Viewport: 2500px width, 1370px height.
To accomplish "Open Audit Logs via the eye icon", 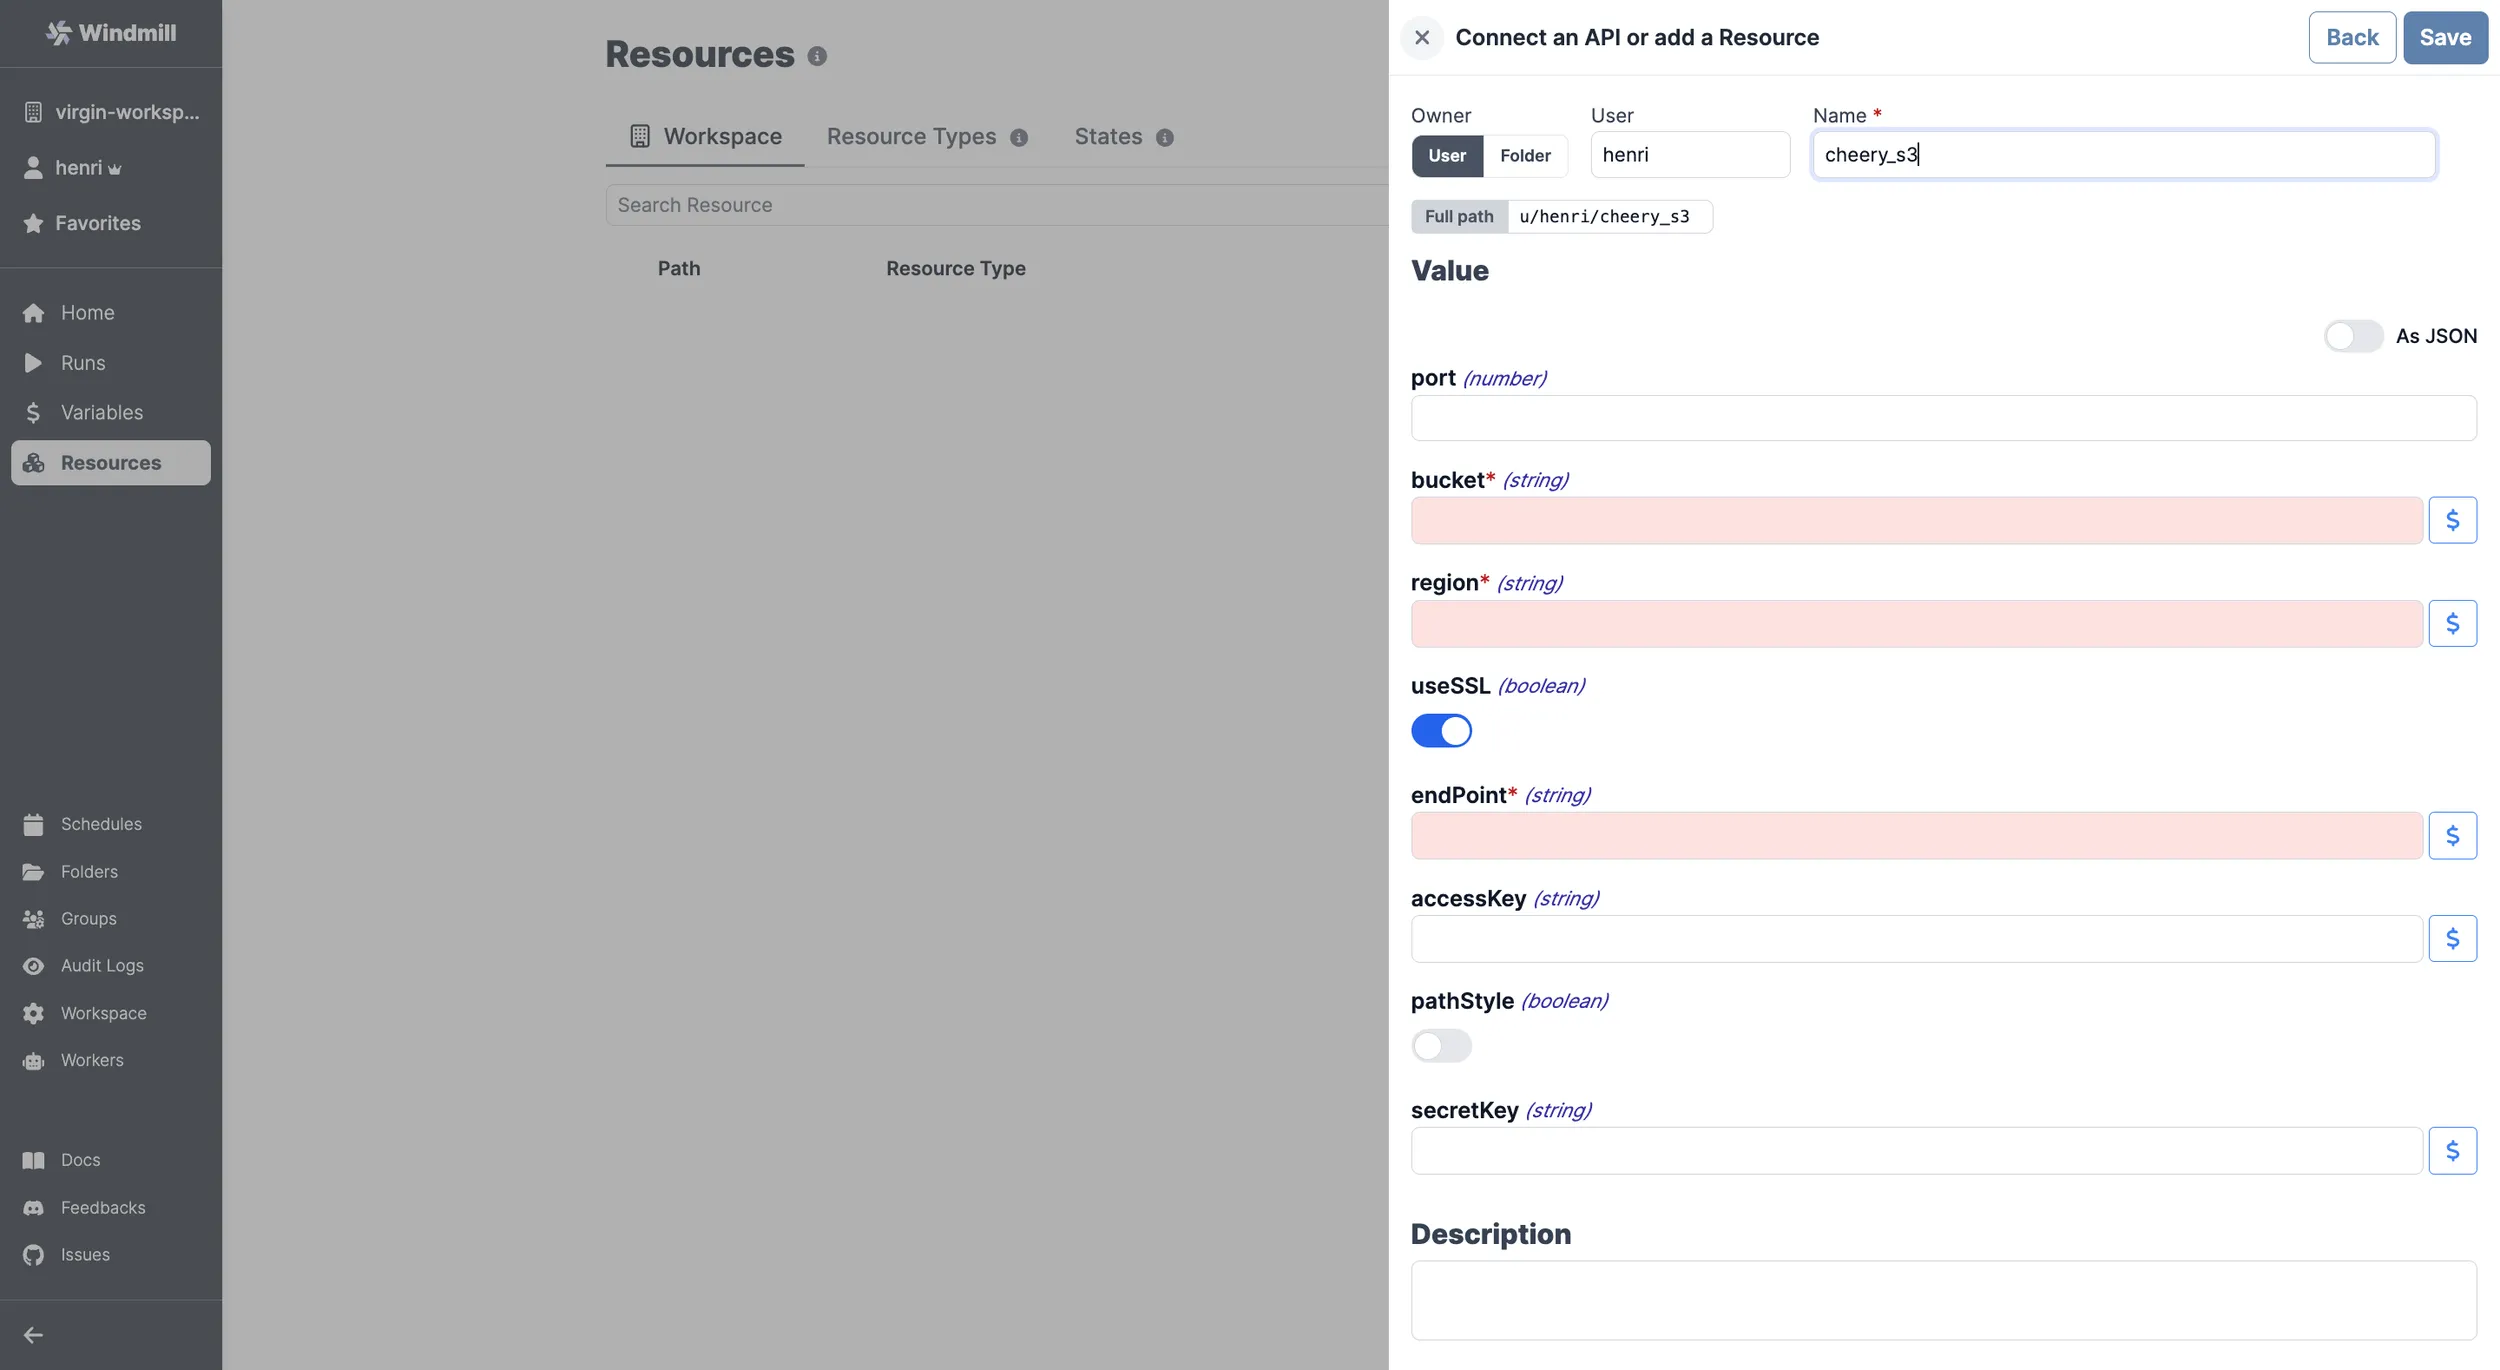I will (103, 965).
